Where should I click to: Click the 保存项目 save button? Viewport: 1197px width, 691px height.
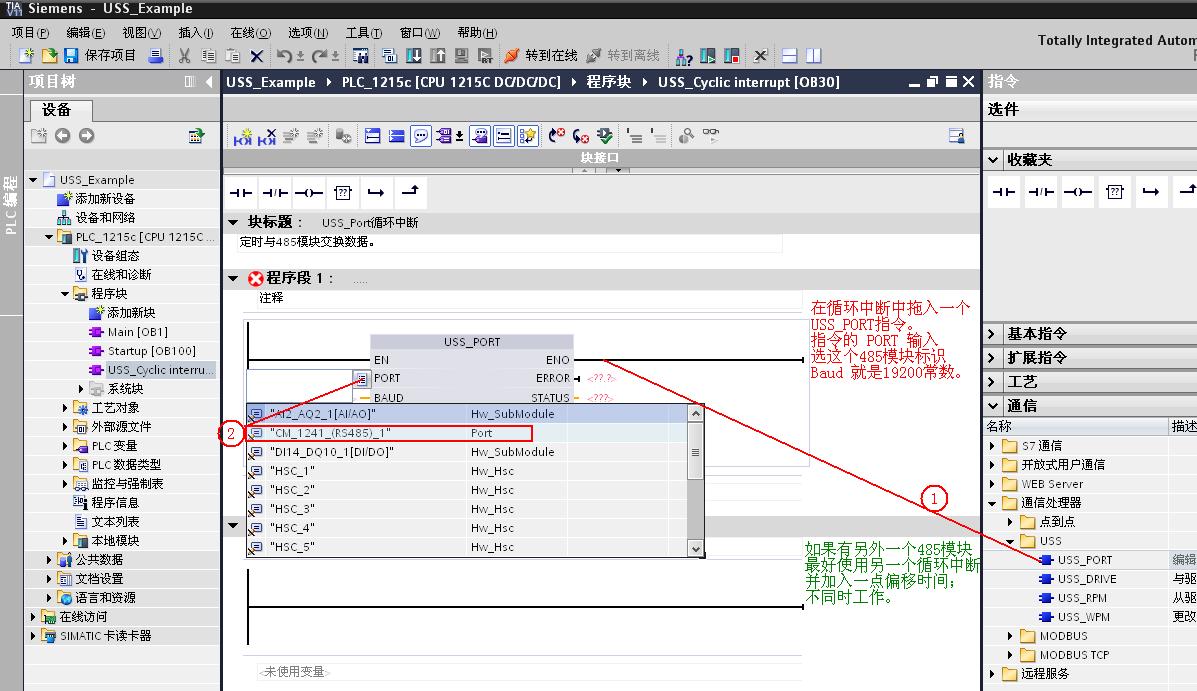(x=99, y=56)
